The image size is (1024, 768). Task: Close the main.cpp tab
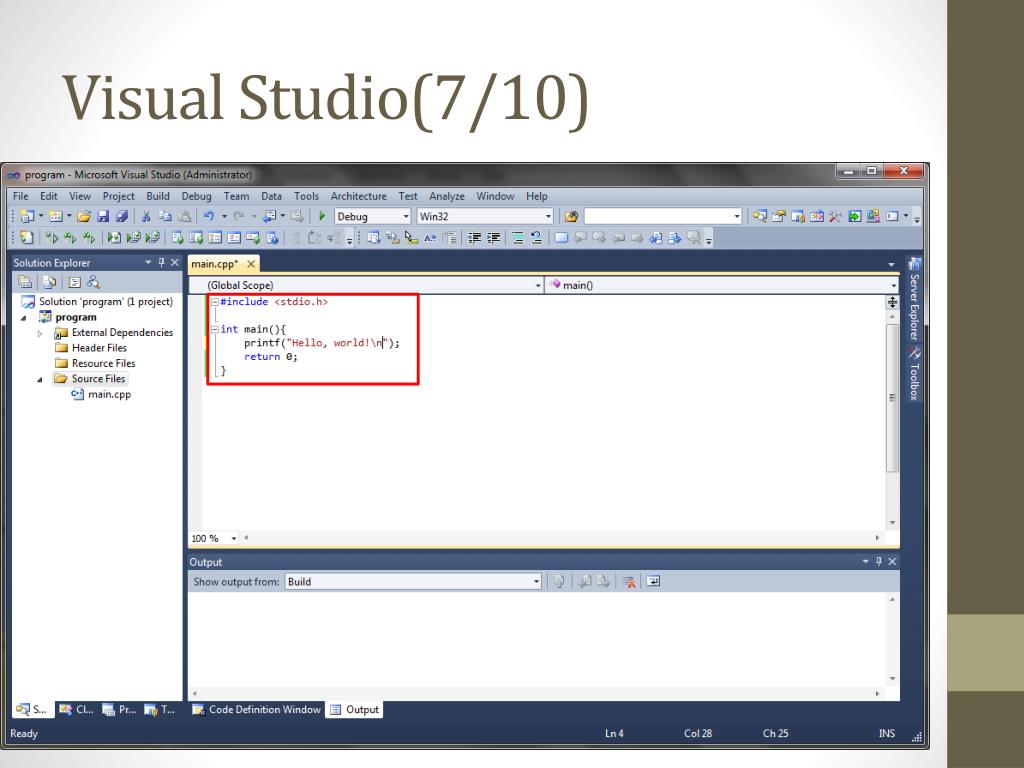pyautogui.click(x=251, y=264)
